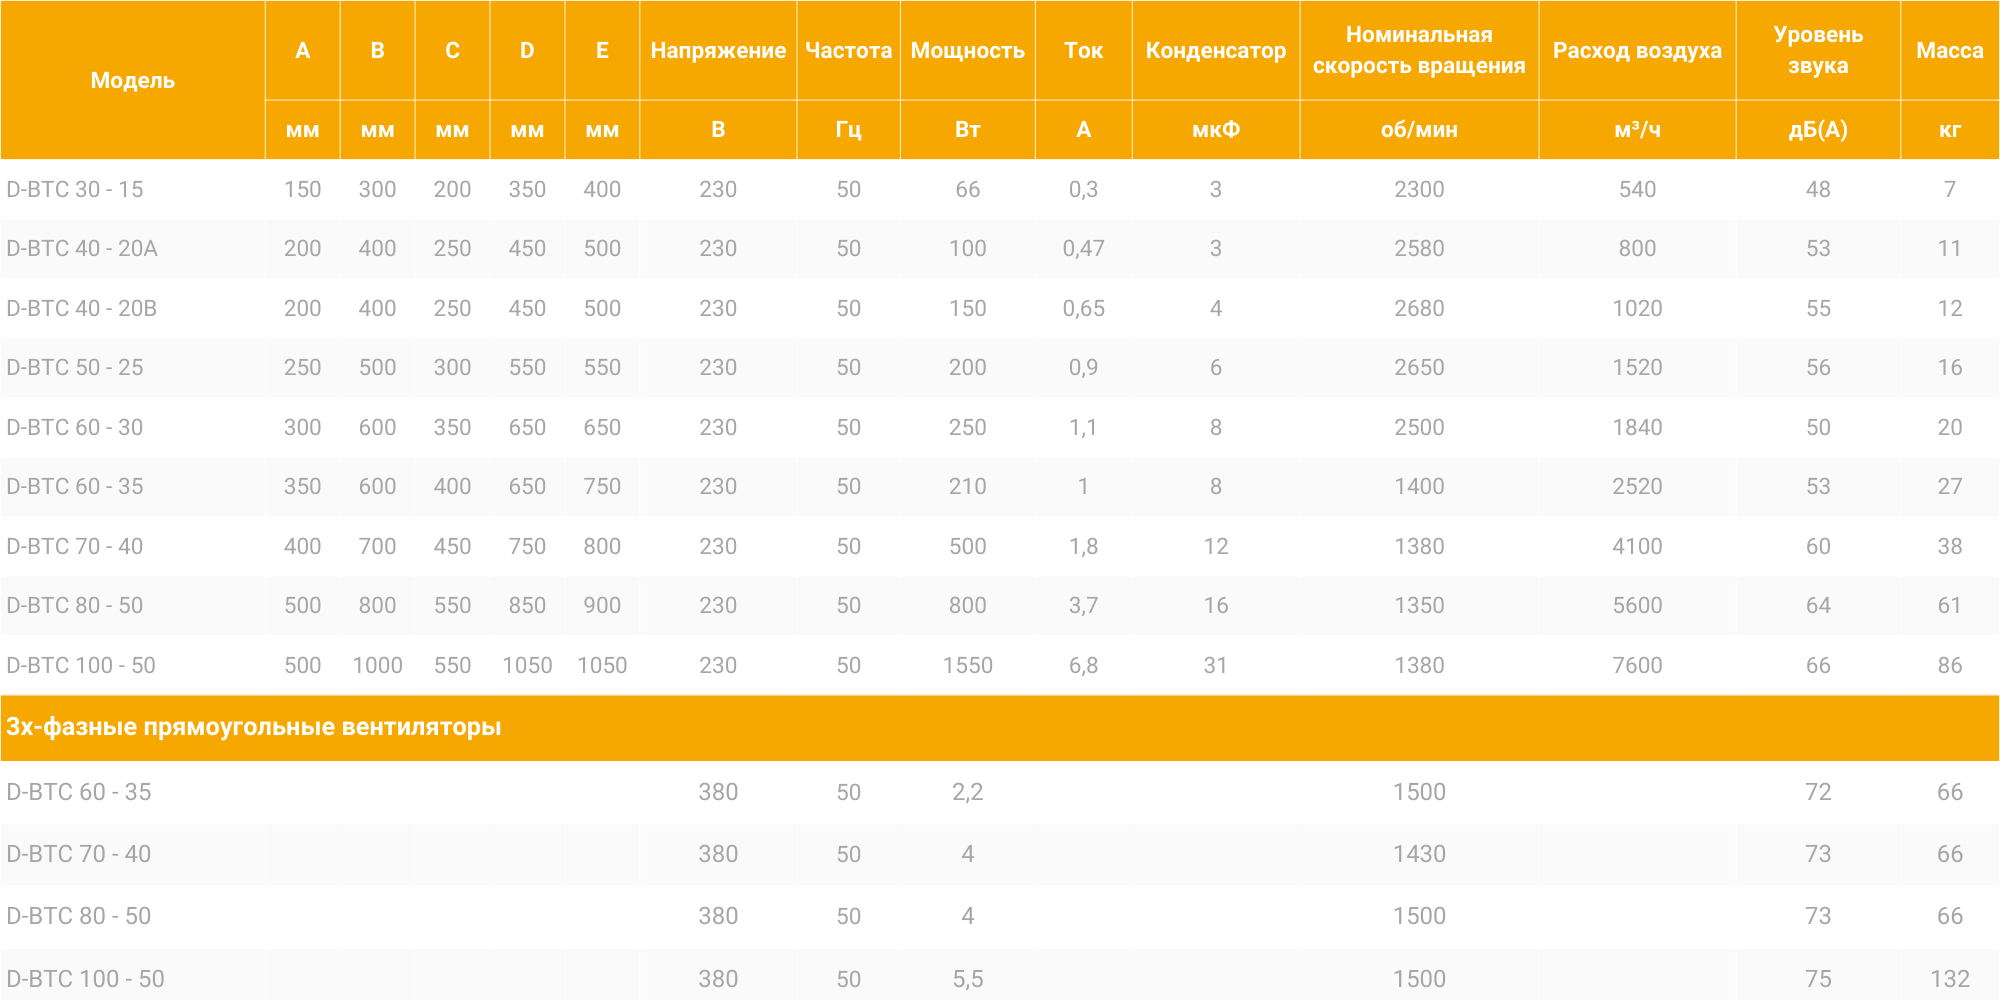Screen dimensions: 2000x1000
Task: Select Номинальная скорость вращения header
Action: pyautogui.click(x=1418, y=50)
